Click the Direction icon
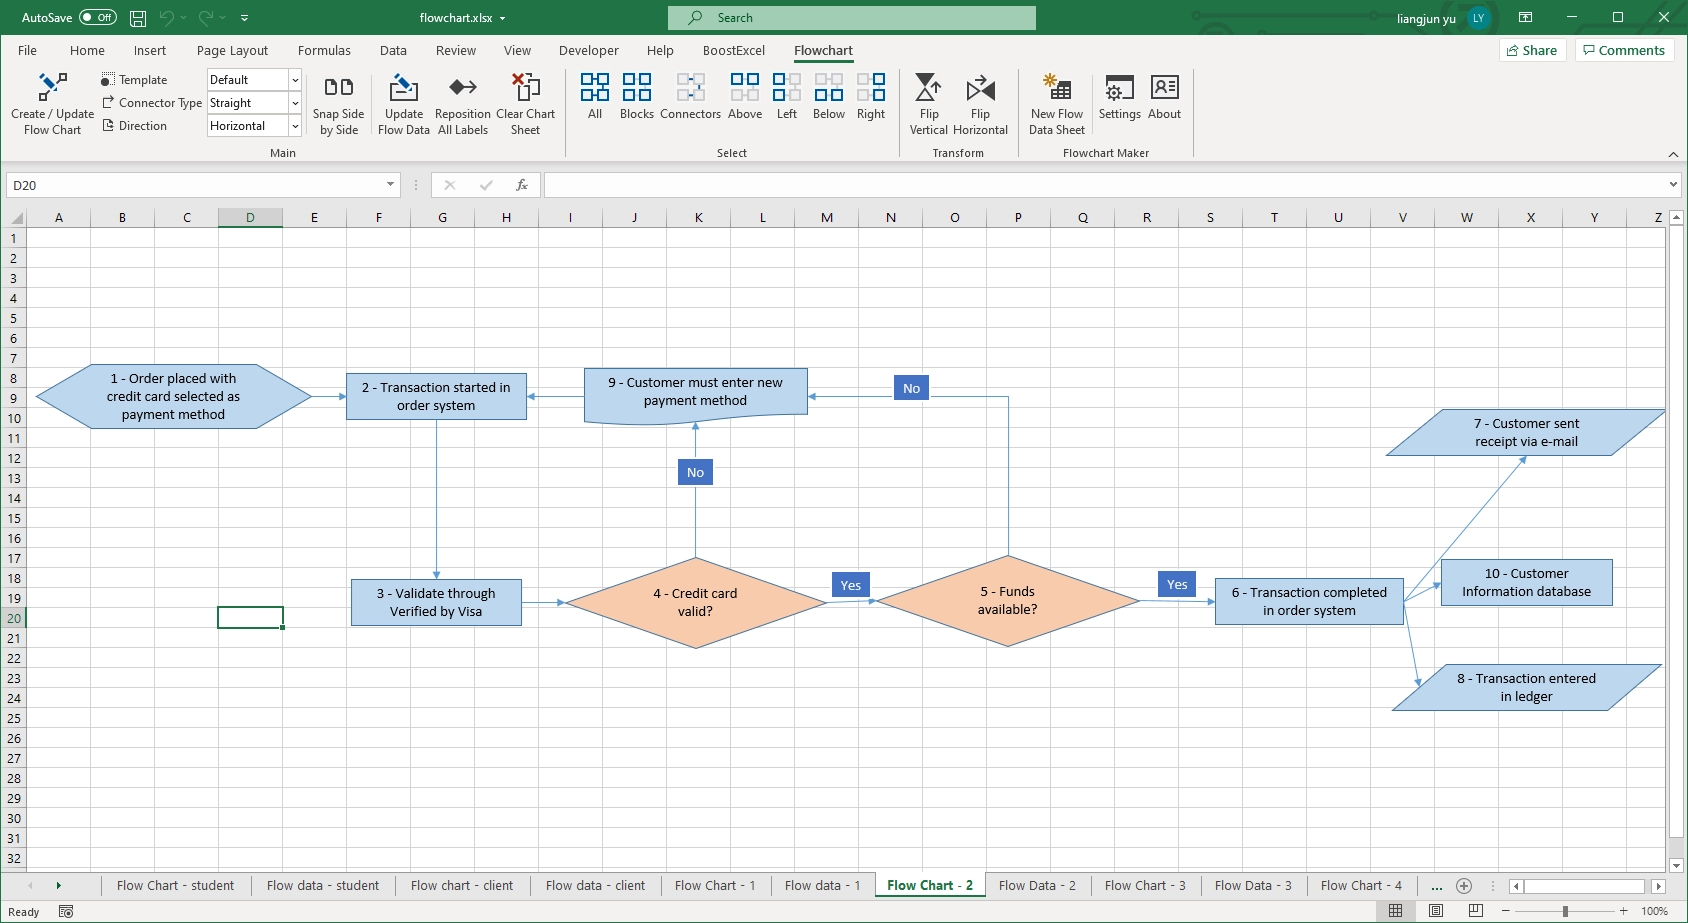The width and height of the screenshot is (1688, 923). [108, 126]
